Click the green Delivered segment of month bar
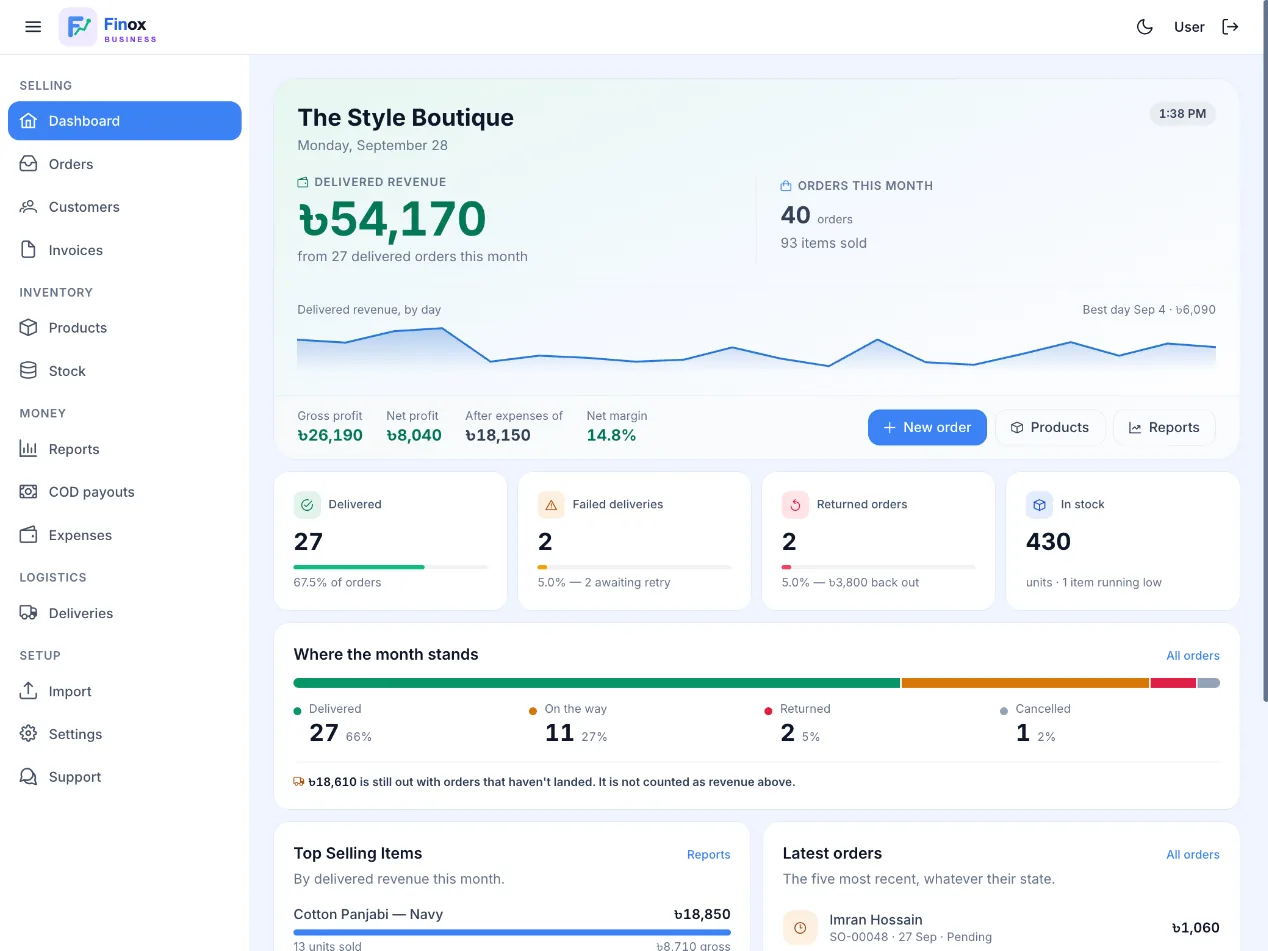1268x951 pixels. (x=597, y=683)
